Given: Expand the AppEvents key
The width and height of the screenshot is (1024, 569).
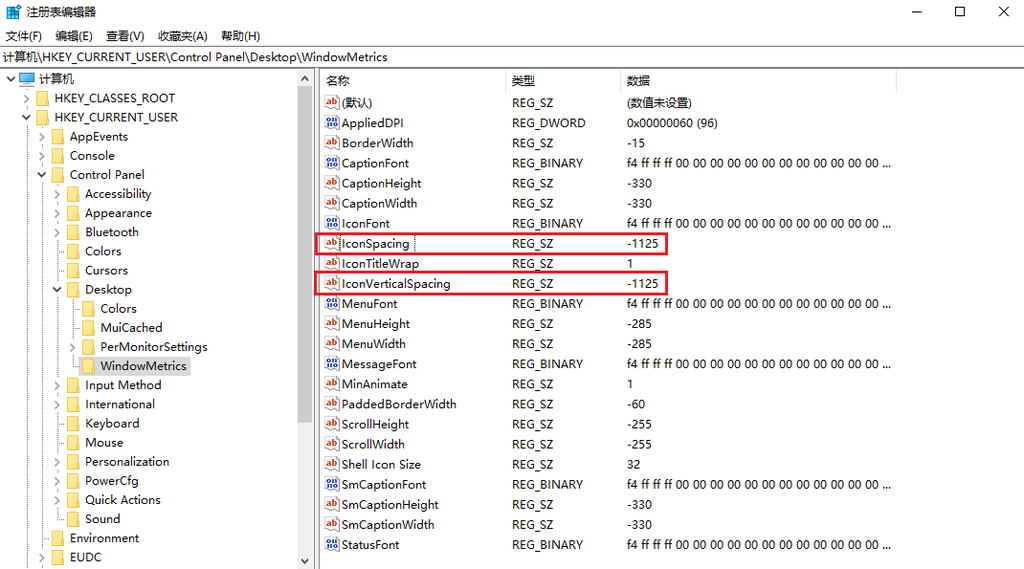Looking at the screenshot, I should (x=42, y=137).
